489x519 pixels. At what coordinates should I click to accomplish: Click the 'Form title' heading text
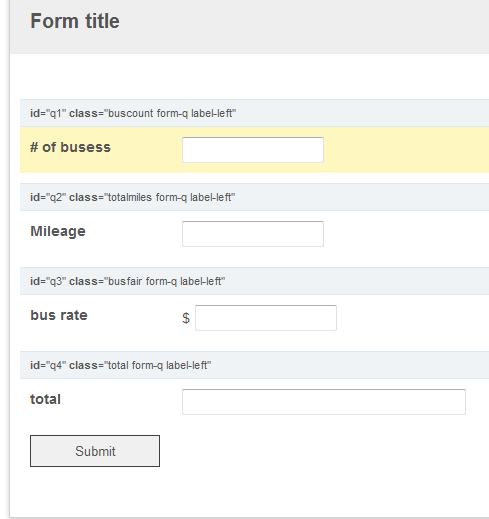75,21
